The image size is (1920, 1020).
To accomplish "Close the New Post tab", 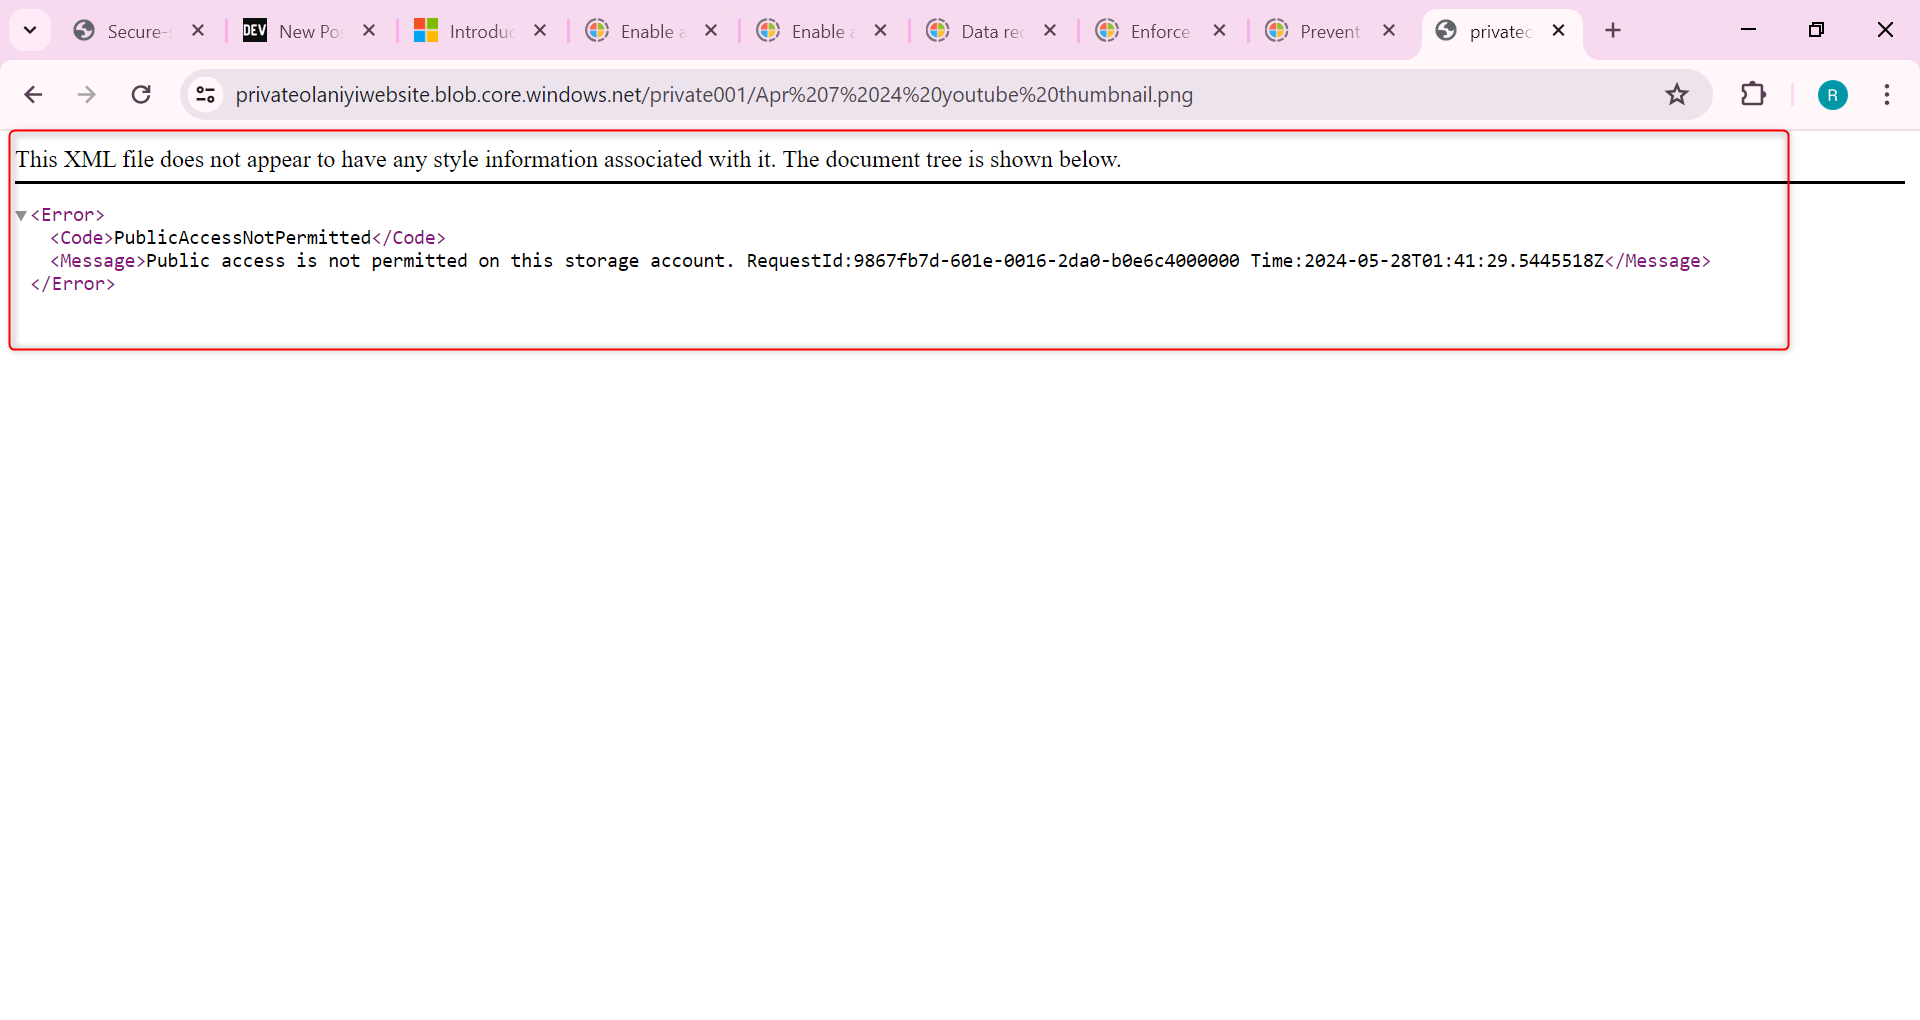I will [368, 31].
